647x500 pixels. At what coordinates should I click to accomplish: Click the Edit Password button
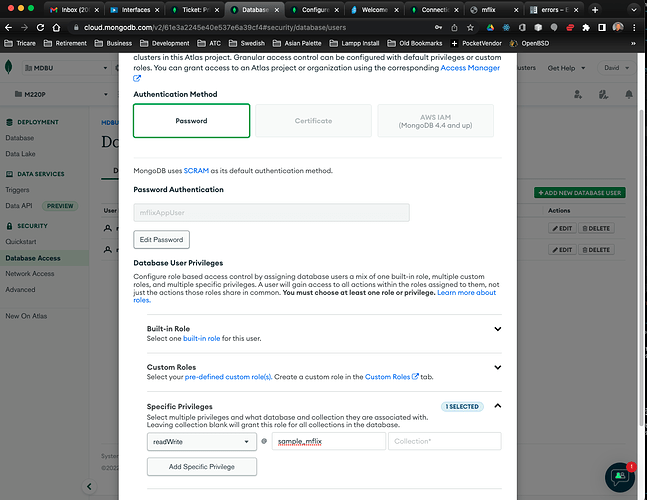point(161,240)
